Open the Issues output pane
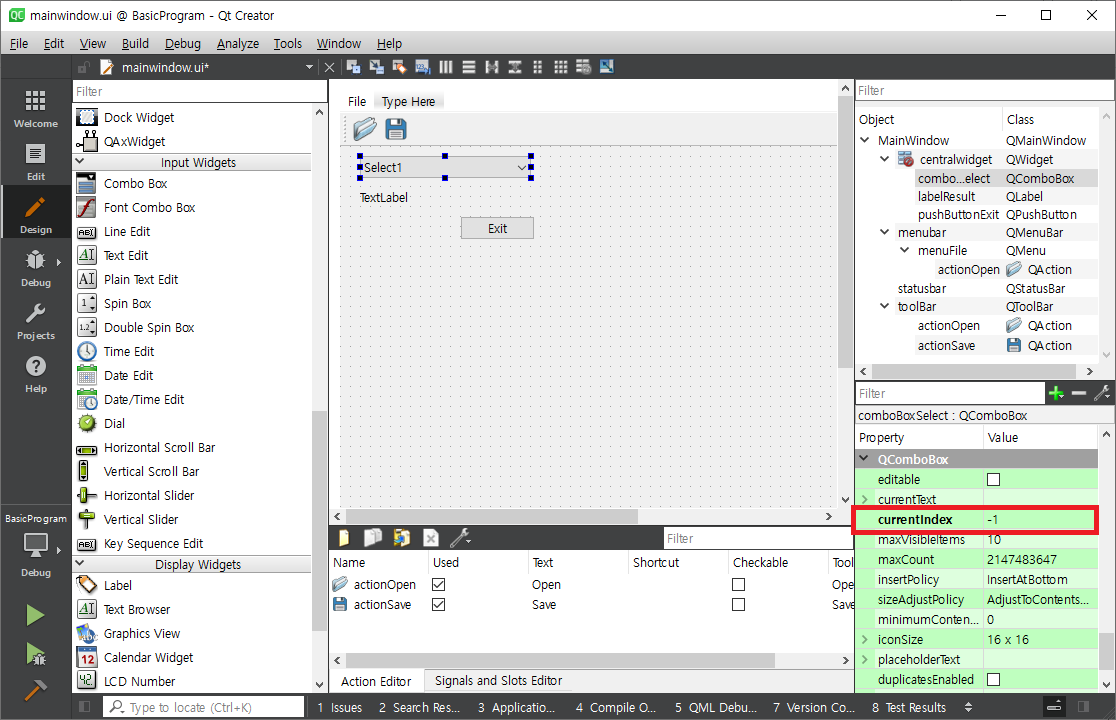Image resolution: width=1116 pixels, height=720 pixels. click(x=339, y=707)
